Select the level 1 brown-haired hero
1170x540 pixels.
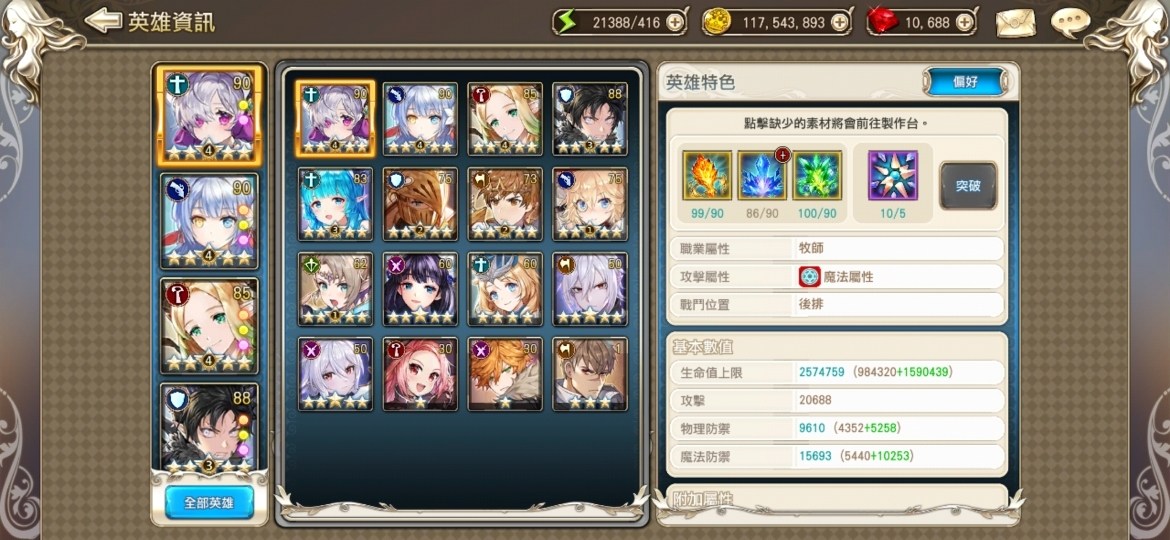pyautogui.click(x=589, y=374)
